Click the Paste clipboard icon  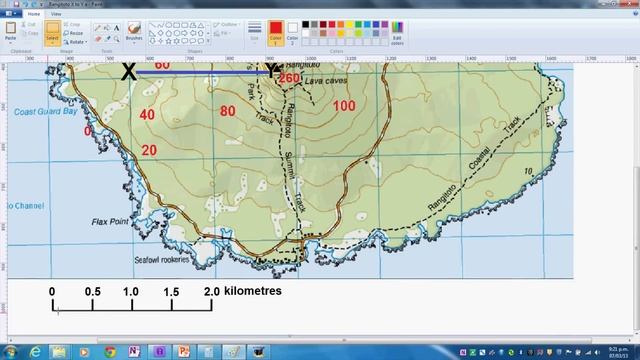11,28
